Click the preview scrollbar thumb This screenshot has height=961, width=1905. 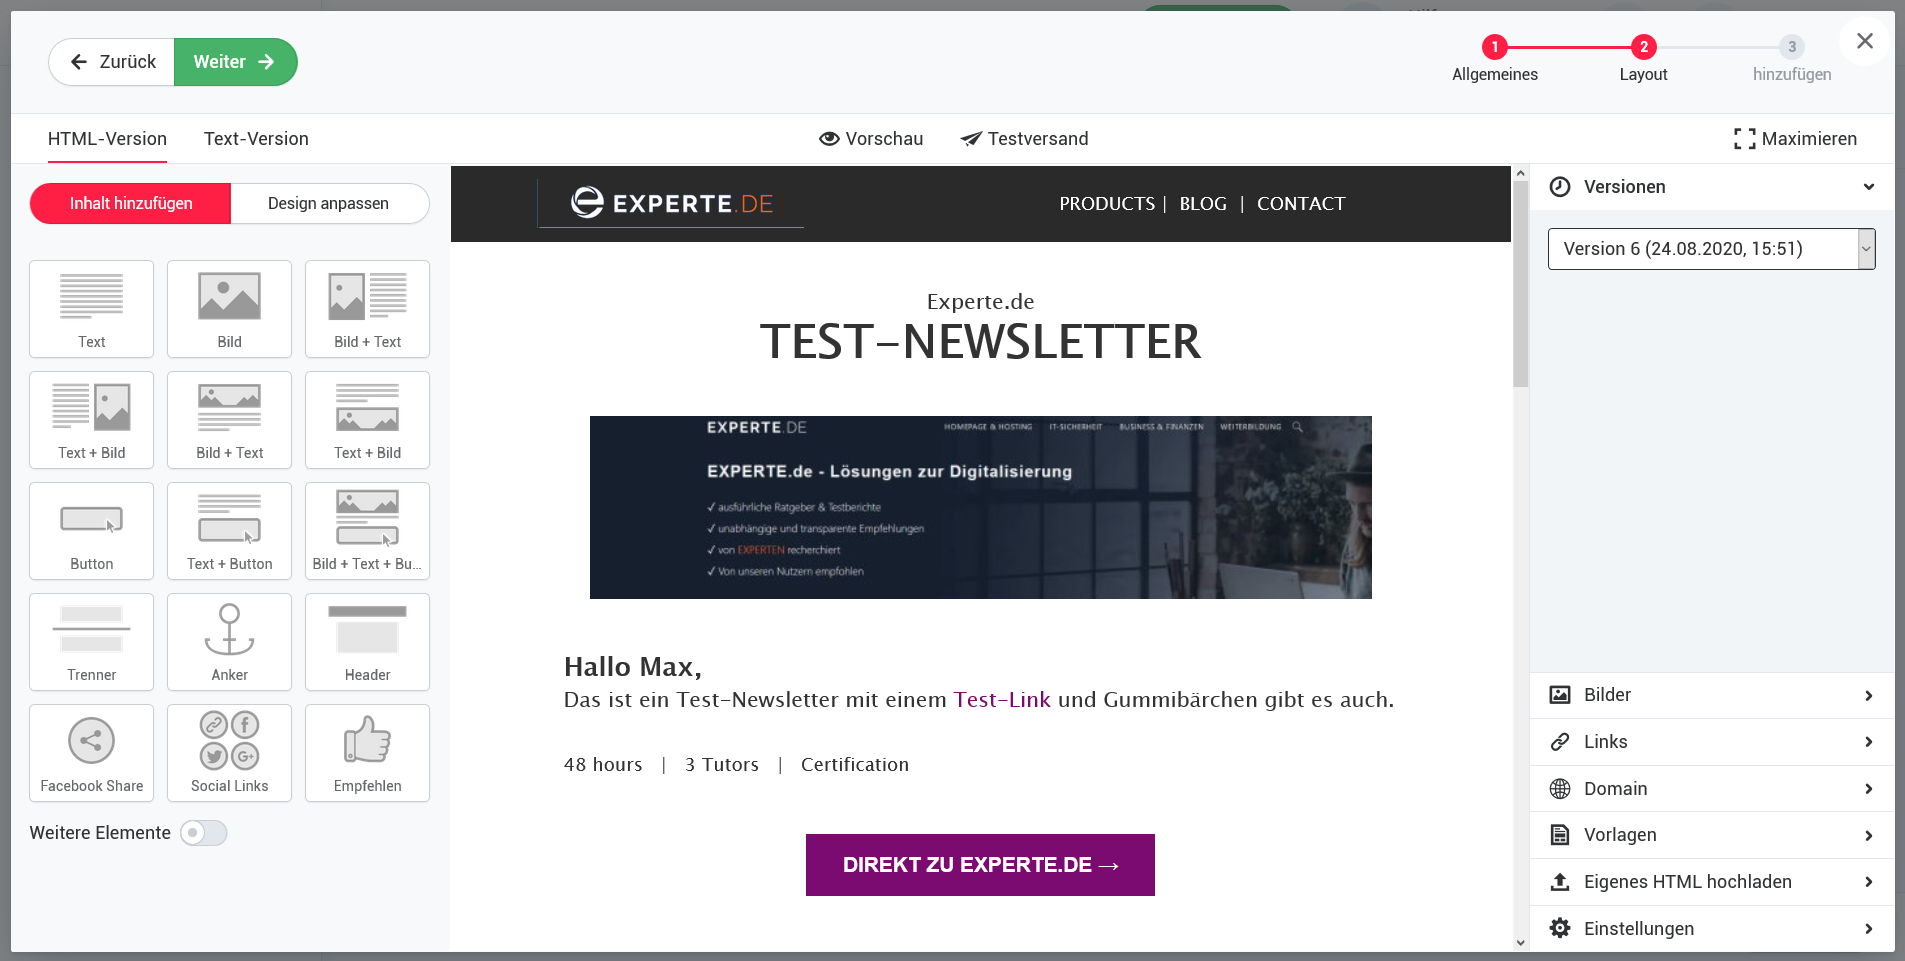point(1521,284)
